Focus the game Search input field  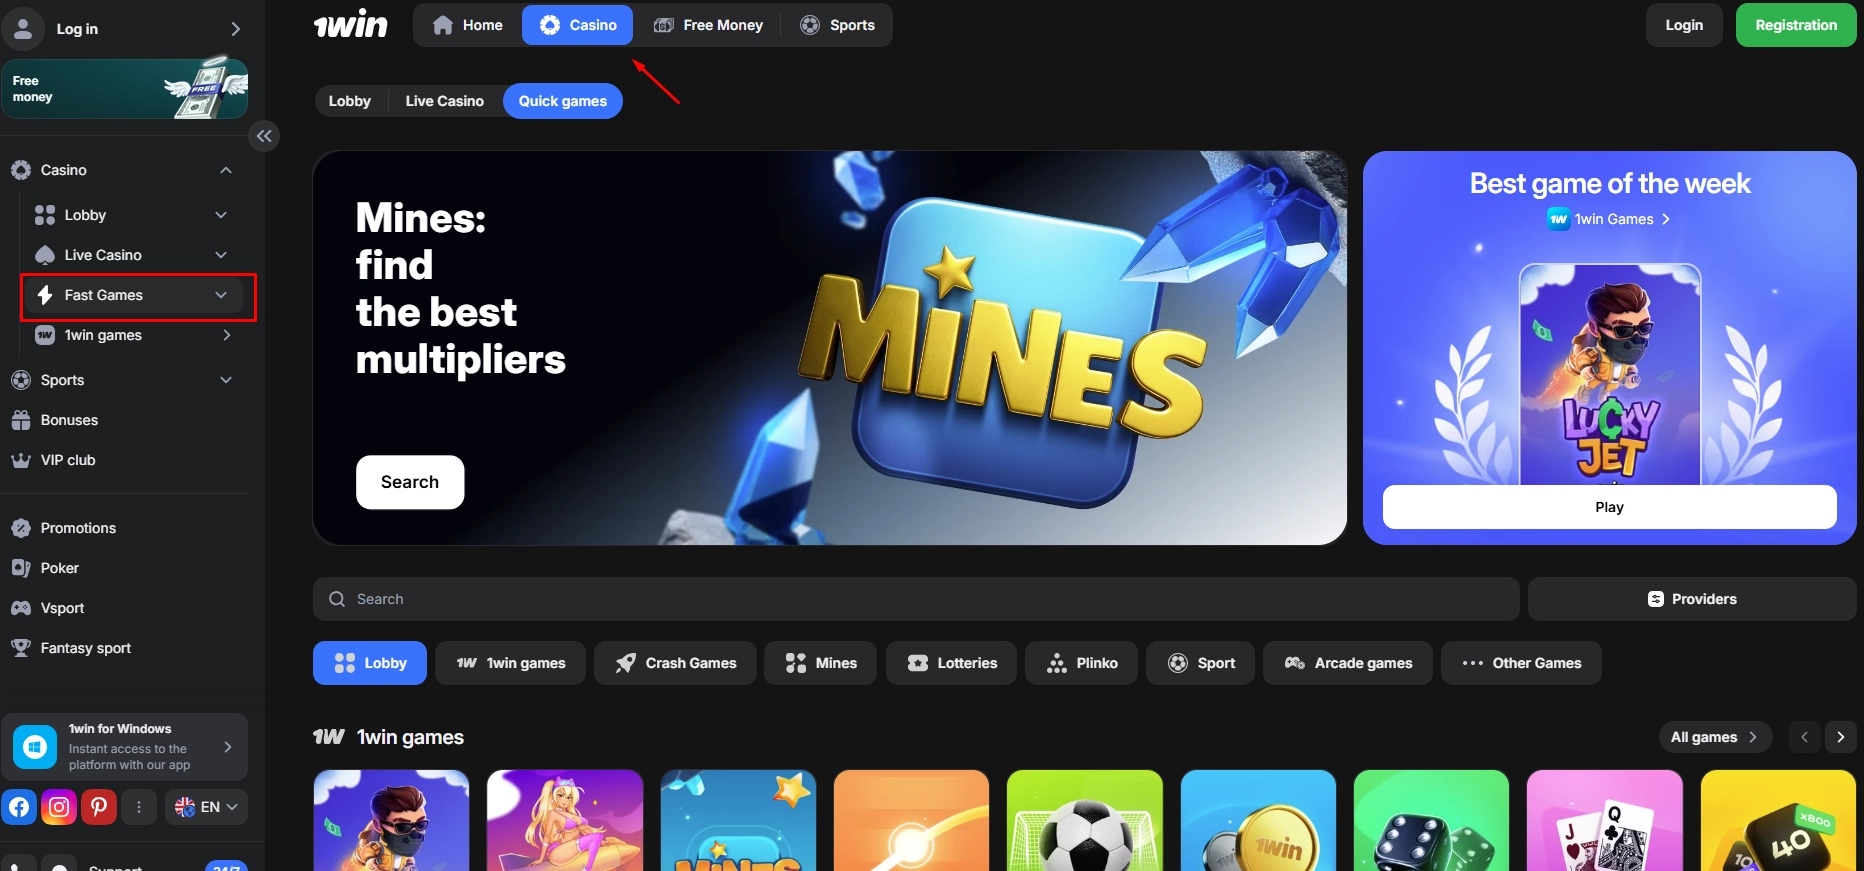(x=916, y=599)
